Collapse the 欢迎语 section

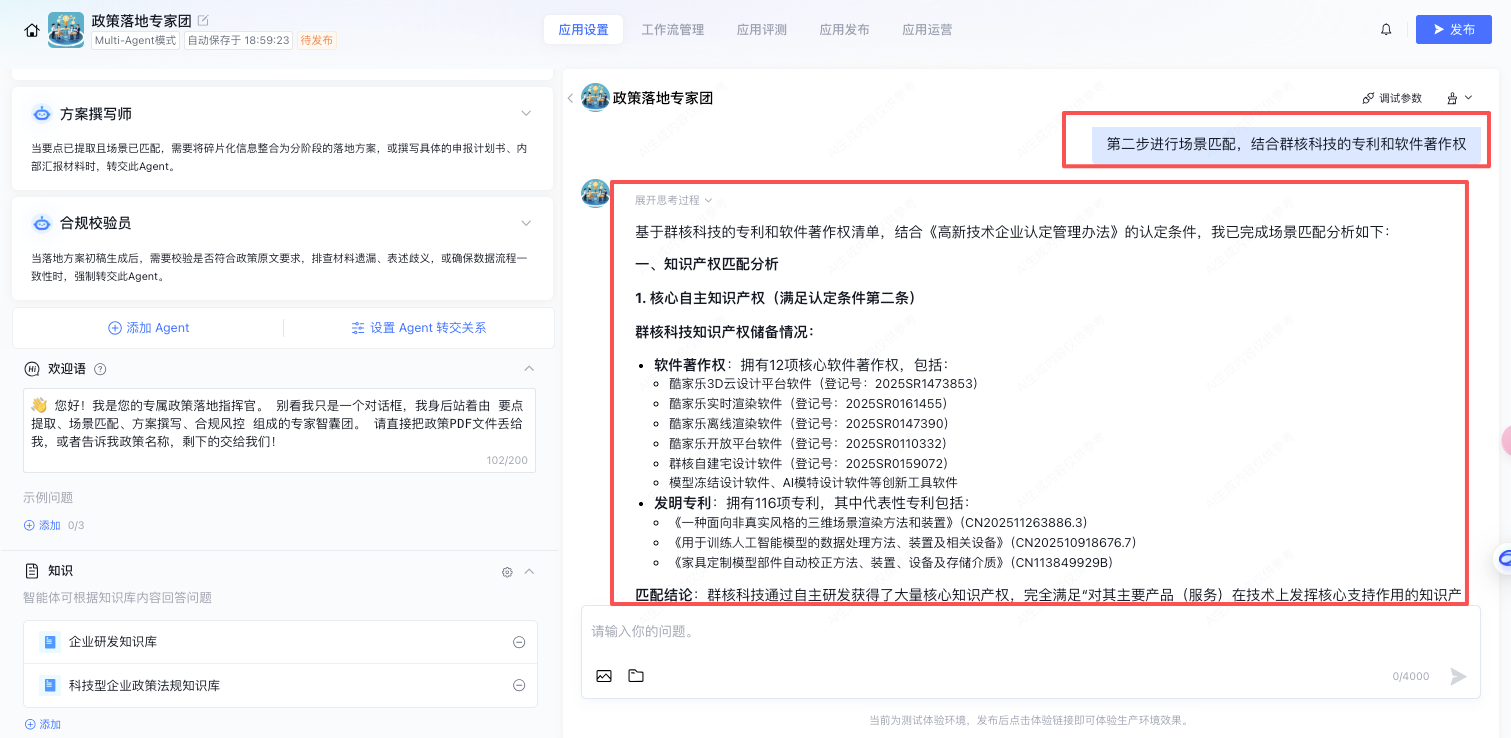(x=530, y=369)
